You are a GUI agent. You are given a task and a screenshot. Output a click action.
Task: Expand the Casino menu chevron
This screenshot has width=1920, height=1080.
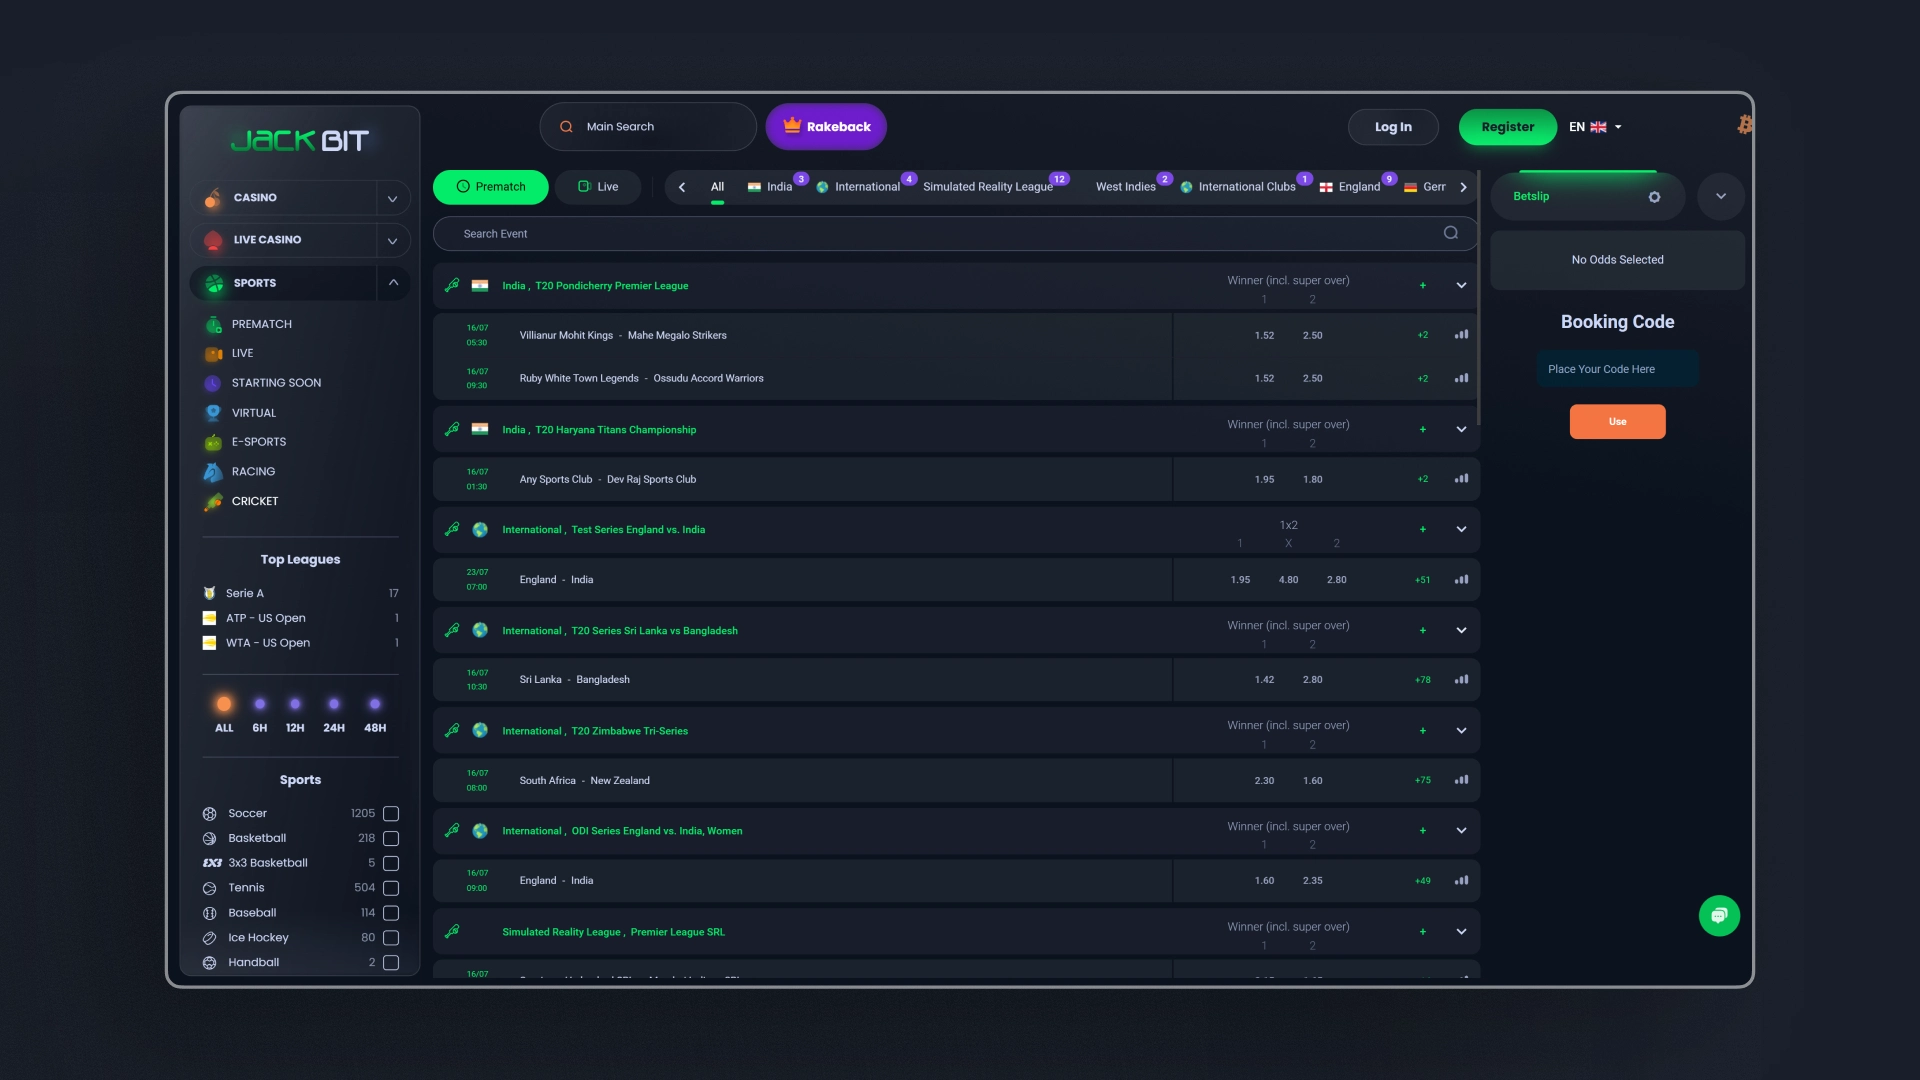pyautogui.click(x=393, y=198)
